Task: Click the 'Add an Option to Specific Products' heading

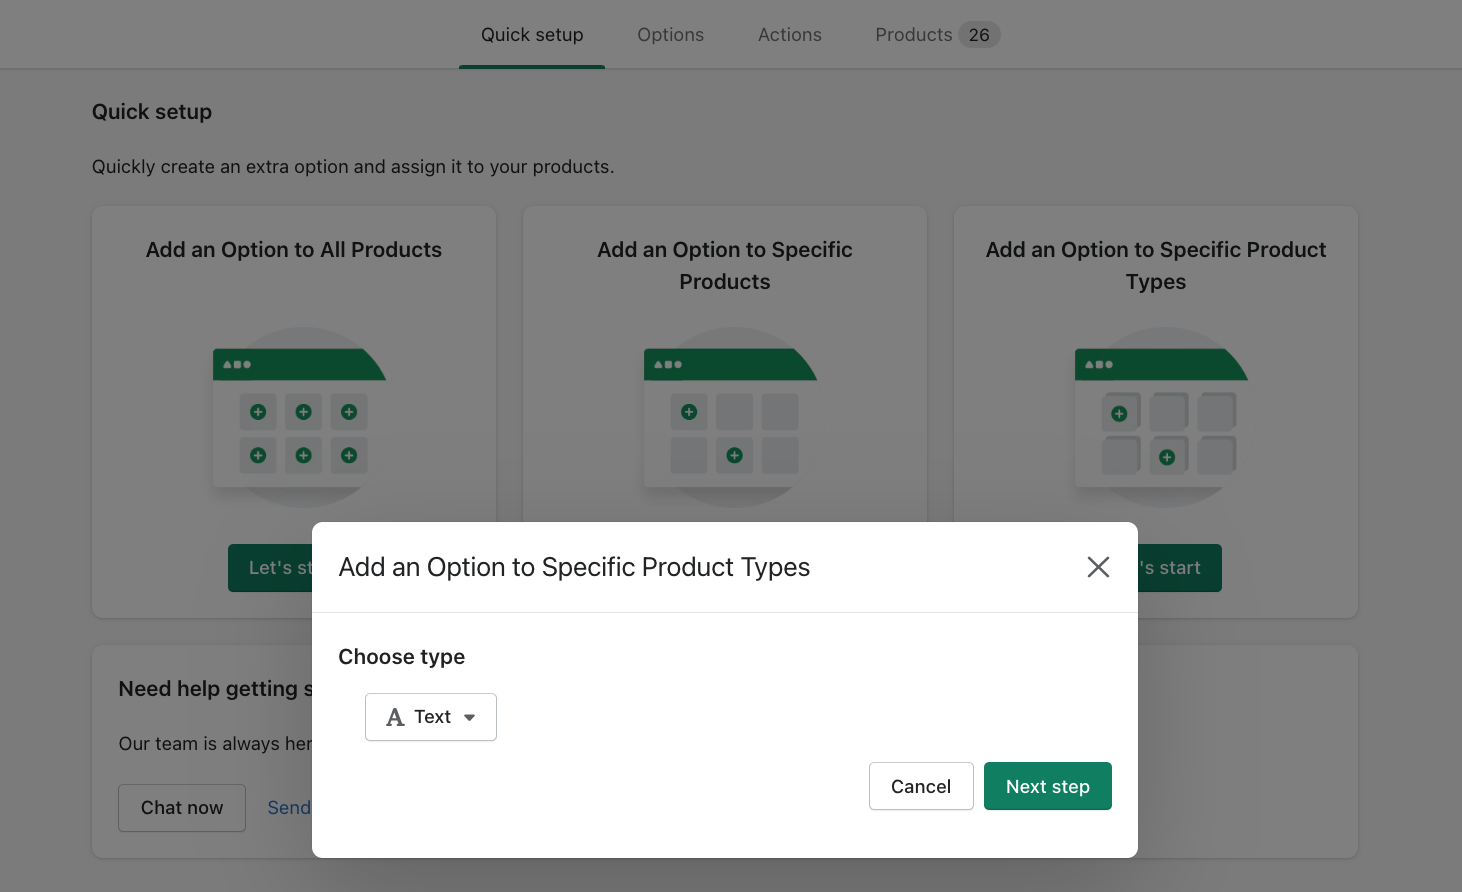Action: coord(725,266)
